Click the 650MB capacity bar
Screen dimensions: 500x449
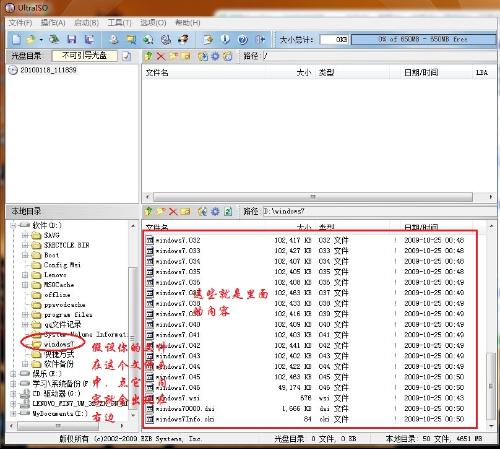[423, 39]
